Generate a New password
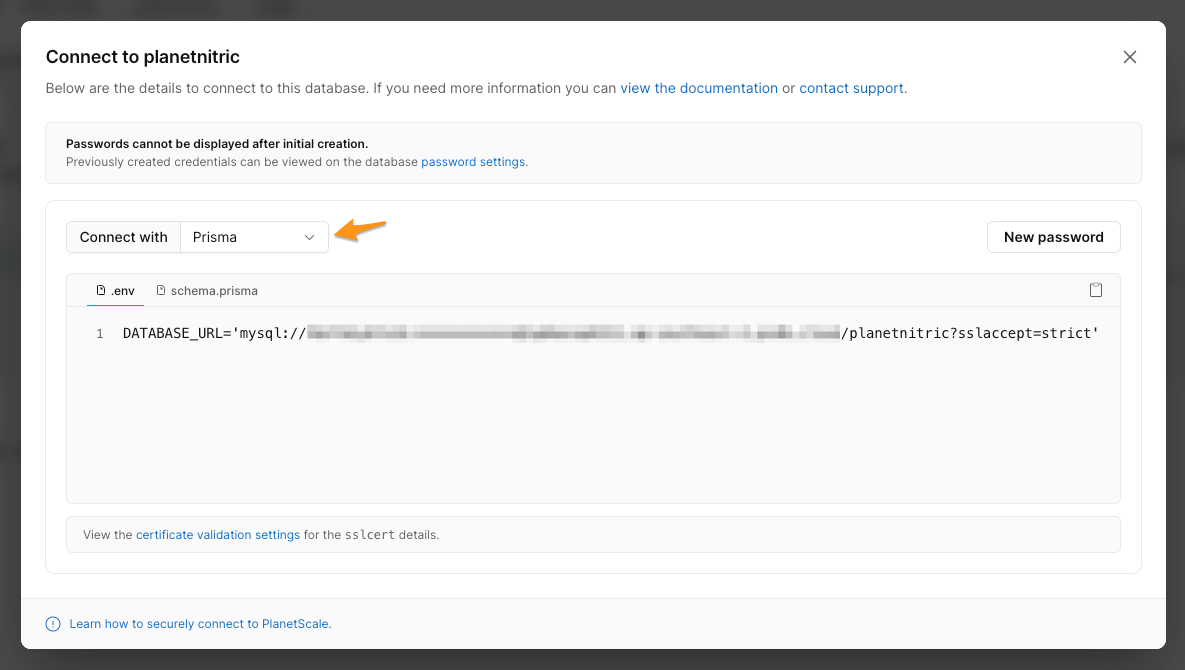The width and height of the screenshot is (1185, 670). click(1053, 237)
